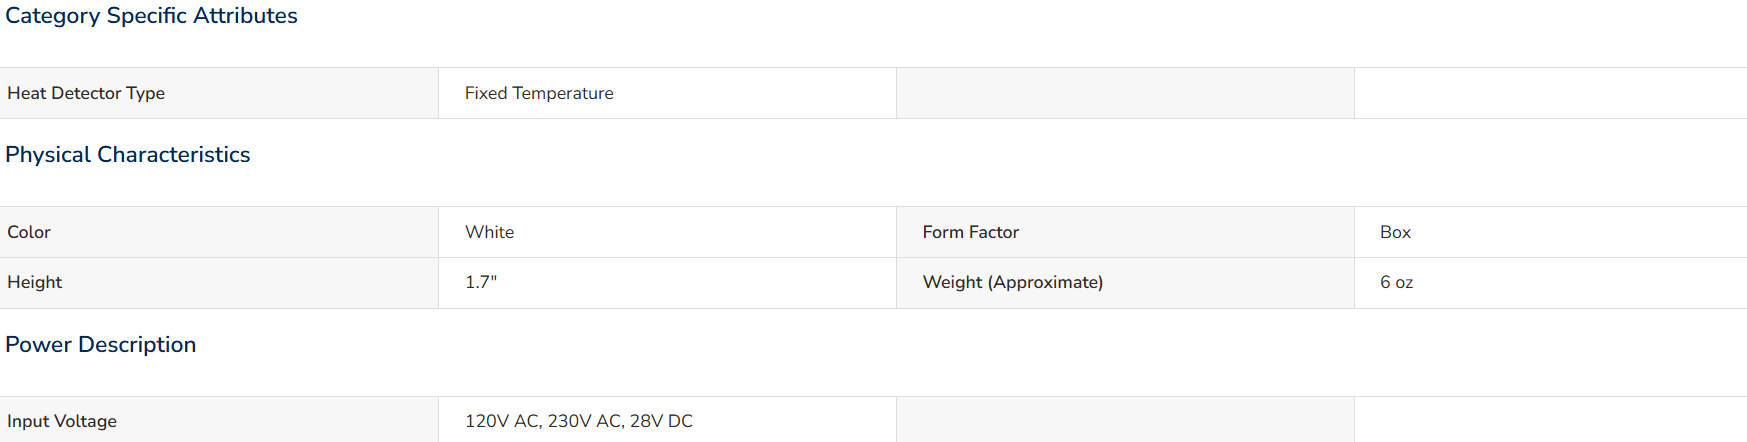Click the 1.7" height value

click(x=481, y=282)
